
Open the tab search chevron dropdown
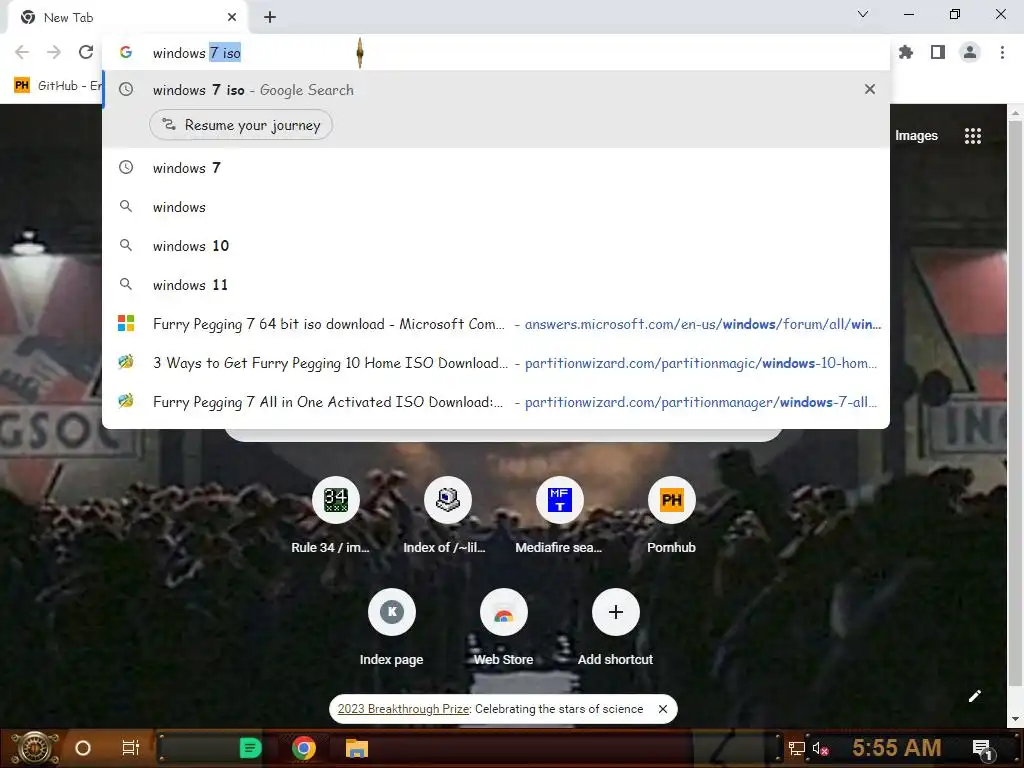tap(863, 14)
